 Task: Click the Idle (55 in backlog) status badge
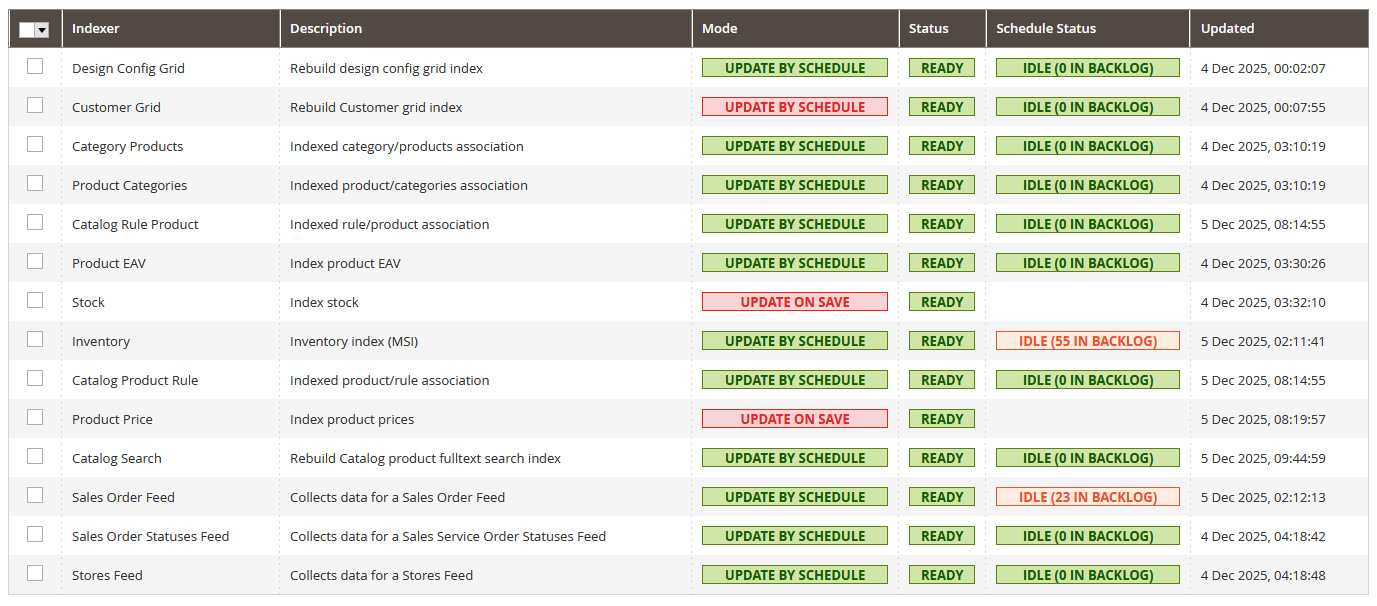1087,341
